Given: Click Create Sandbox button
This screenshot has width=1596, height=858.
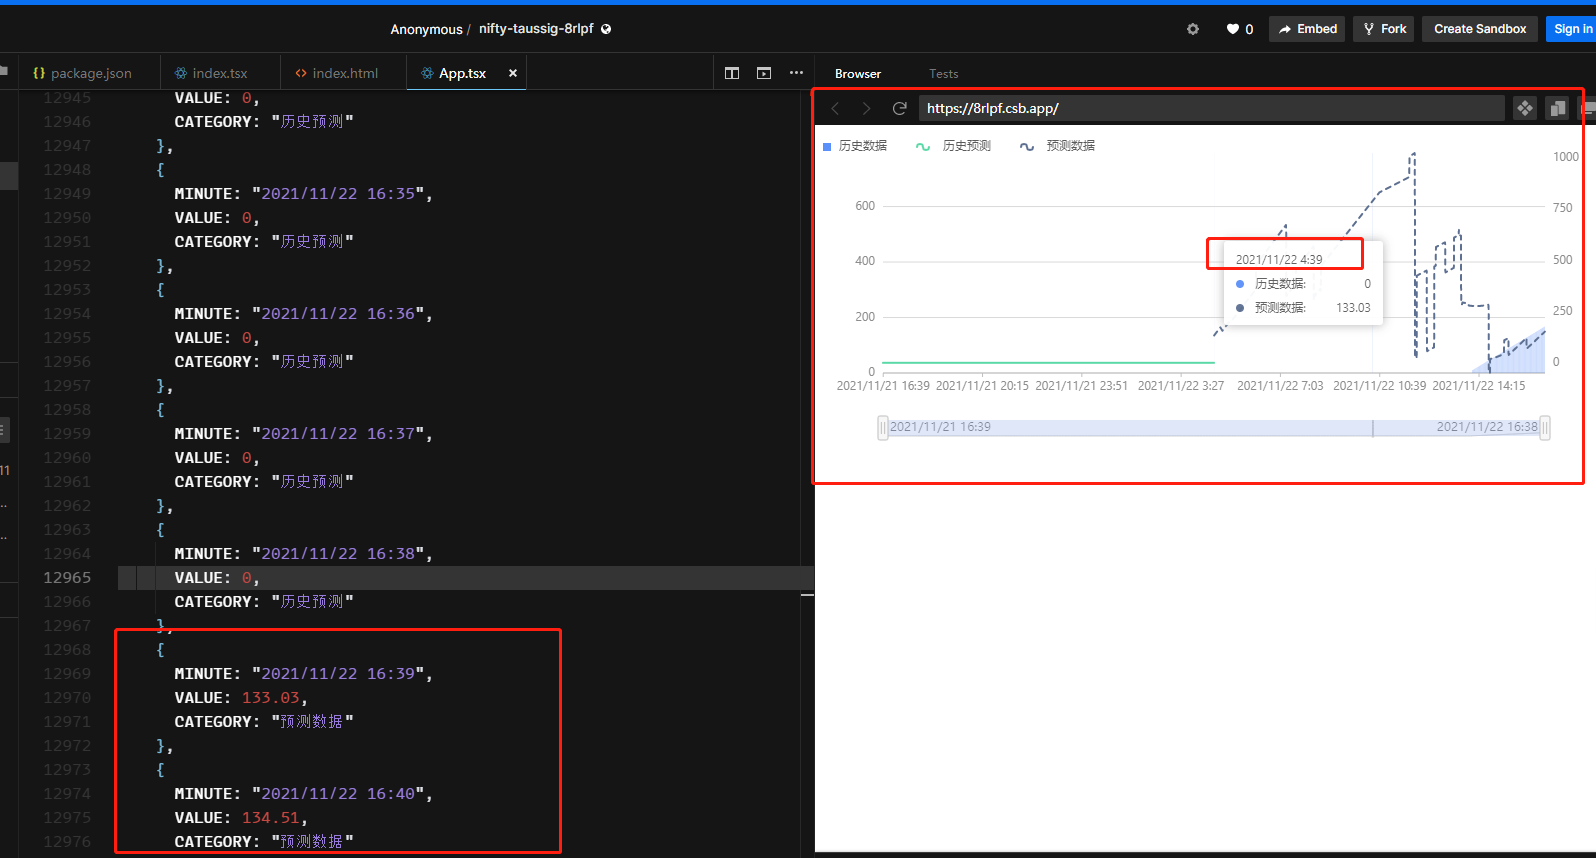Looking at the screenshot, I should coord(1480,29).
